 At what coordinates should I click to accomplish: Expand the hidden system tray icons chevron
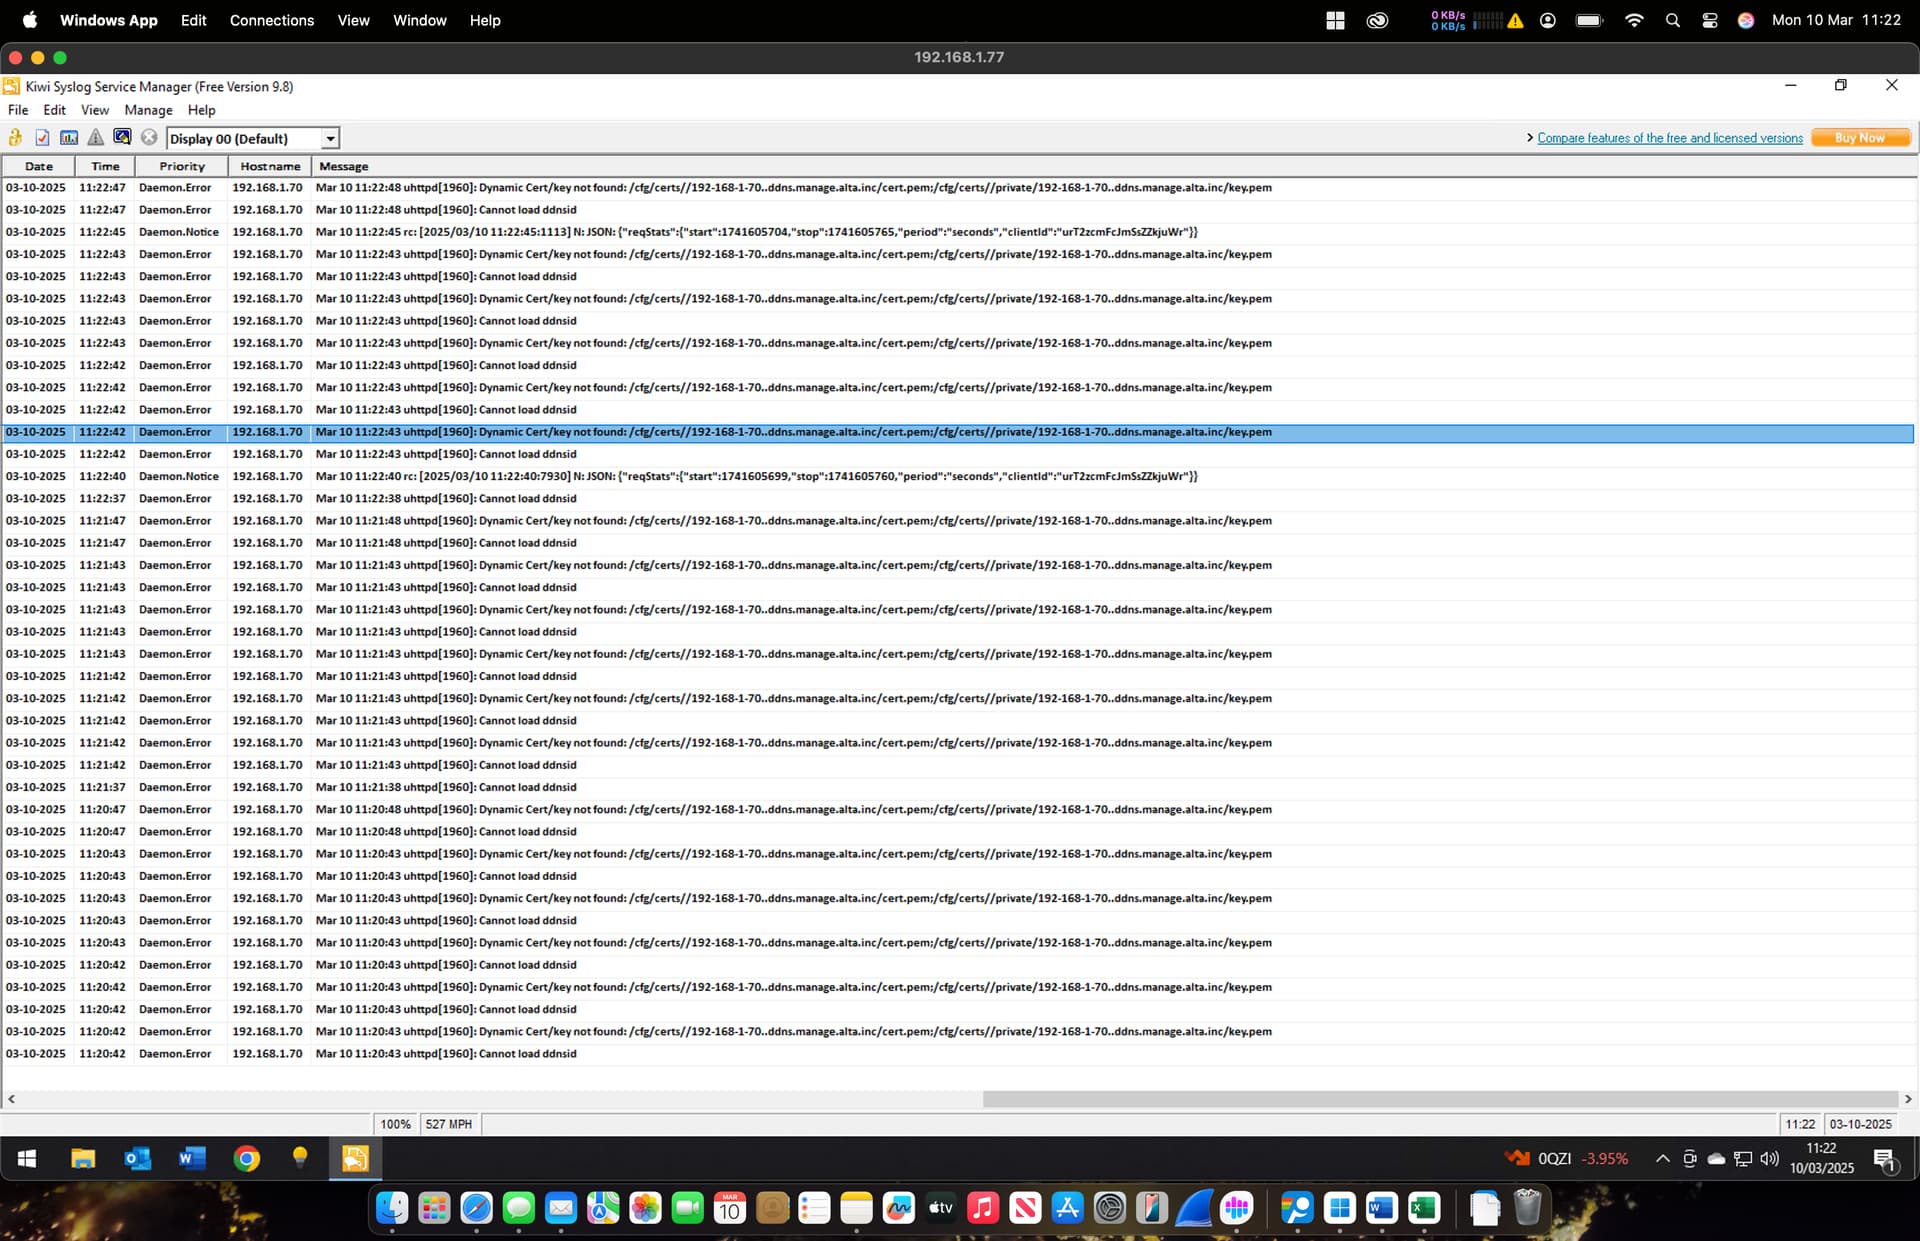tap(1662, 1158)
